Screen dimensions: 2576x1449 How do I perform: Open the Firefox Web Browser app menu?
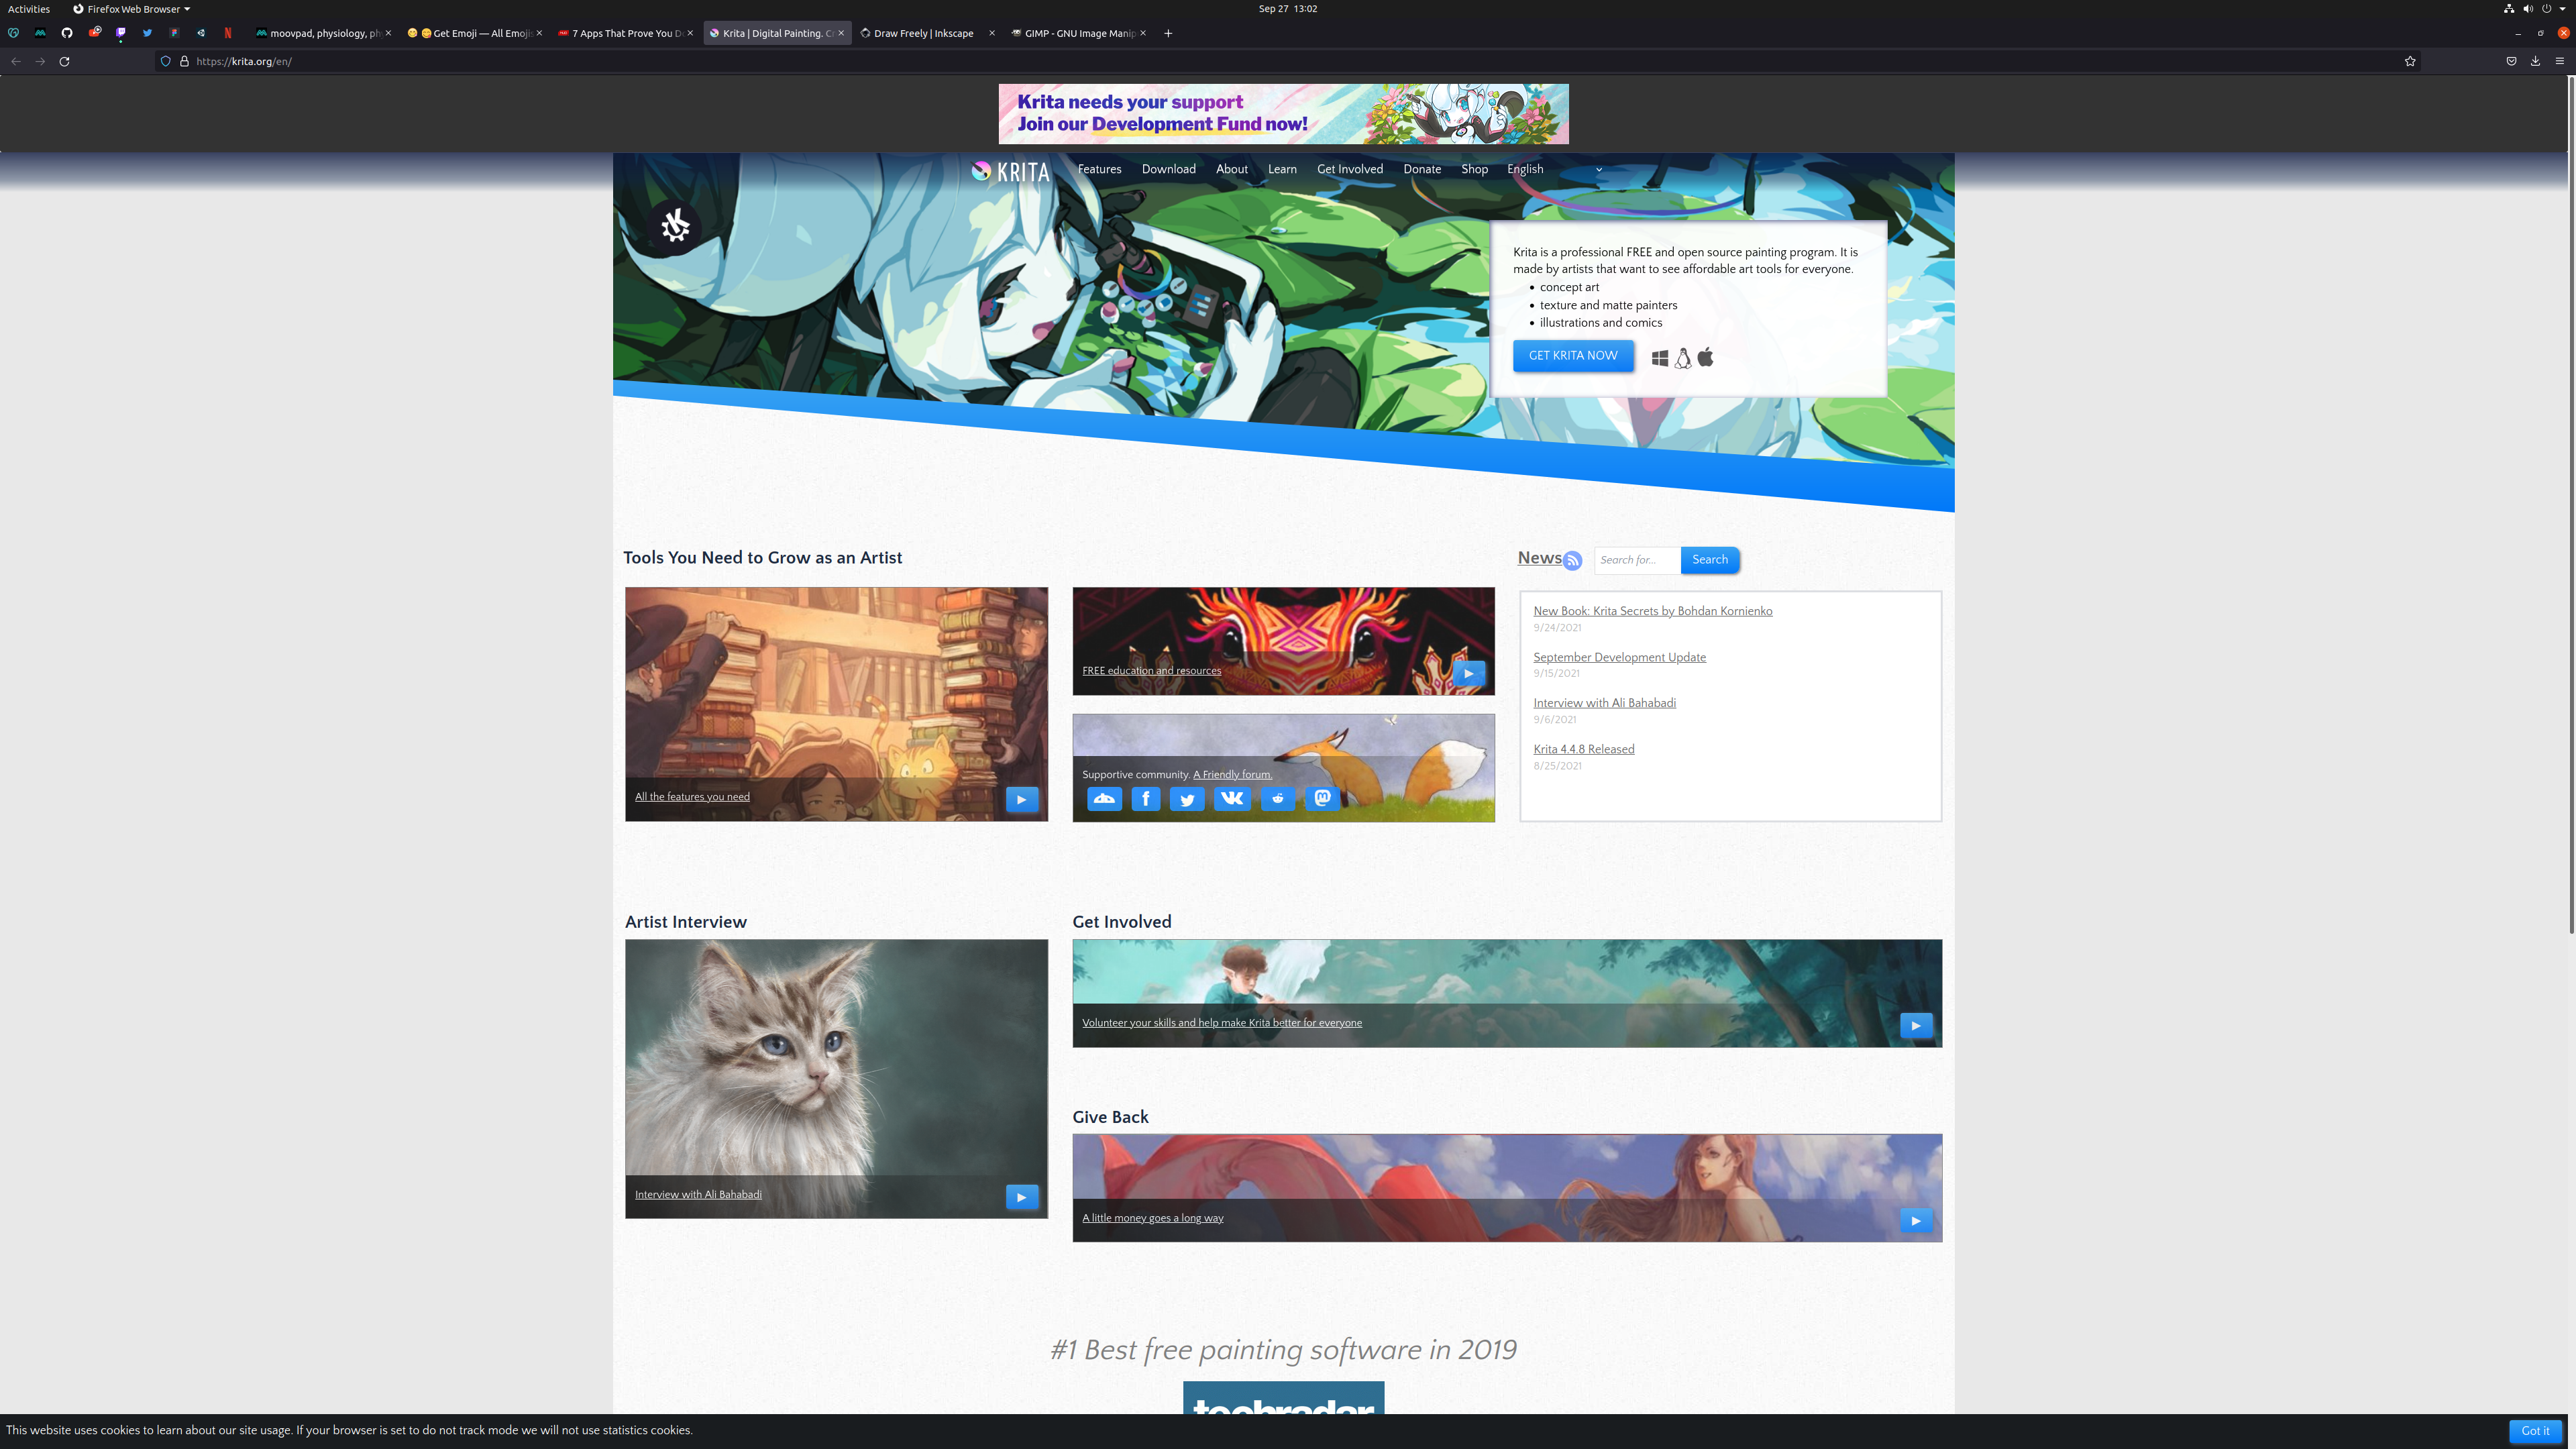tap(131, 9)
